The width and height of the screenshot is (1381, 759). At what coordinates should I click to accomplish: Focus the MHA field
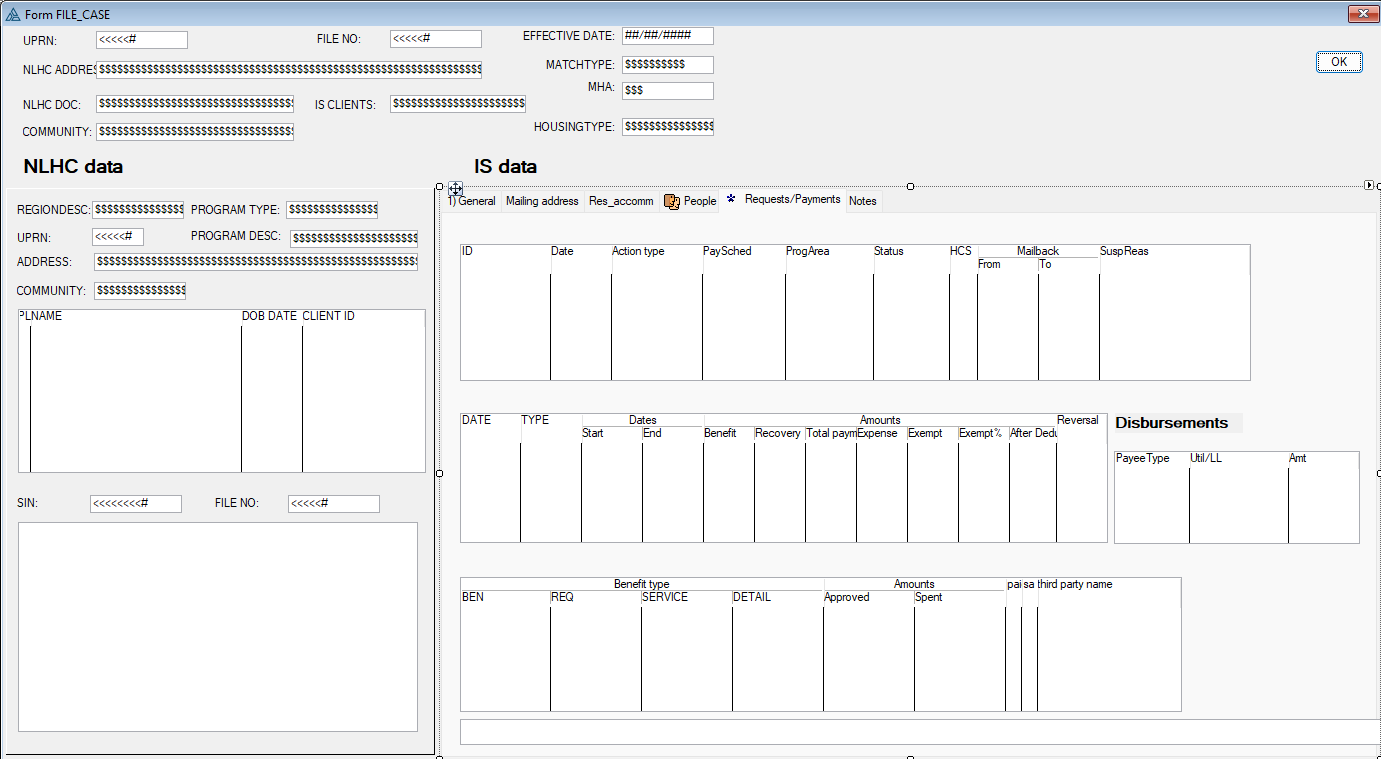(667, 91)
